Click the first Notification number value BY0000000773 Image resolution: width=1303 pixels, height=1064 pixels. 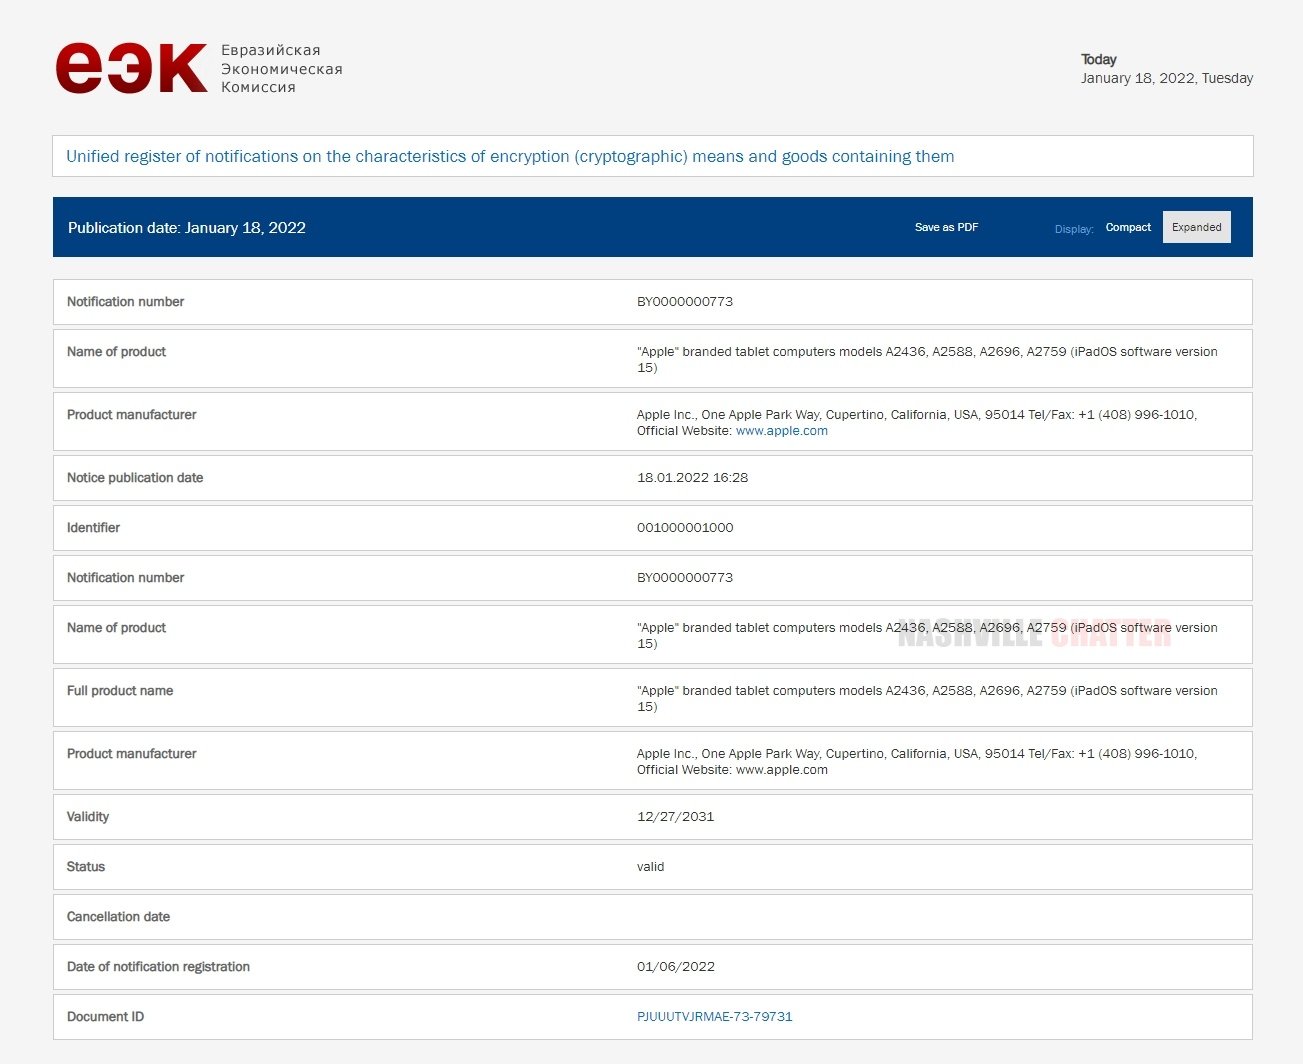685,302
